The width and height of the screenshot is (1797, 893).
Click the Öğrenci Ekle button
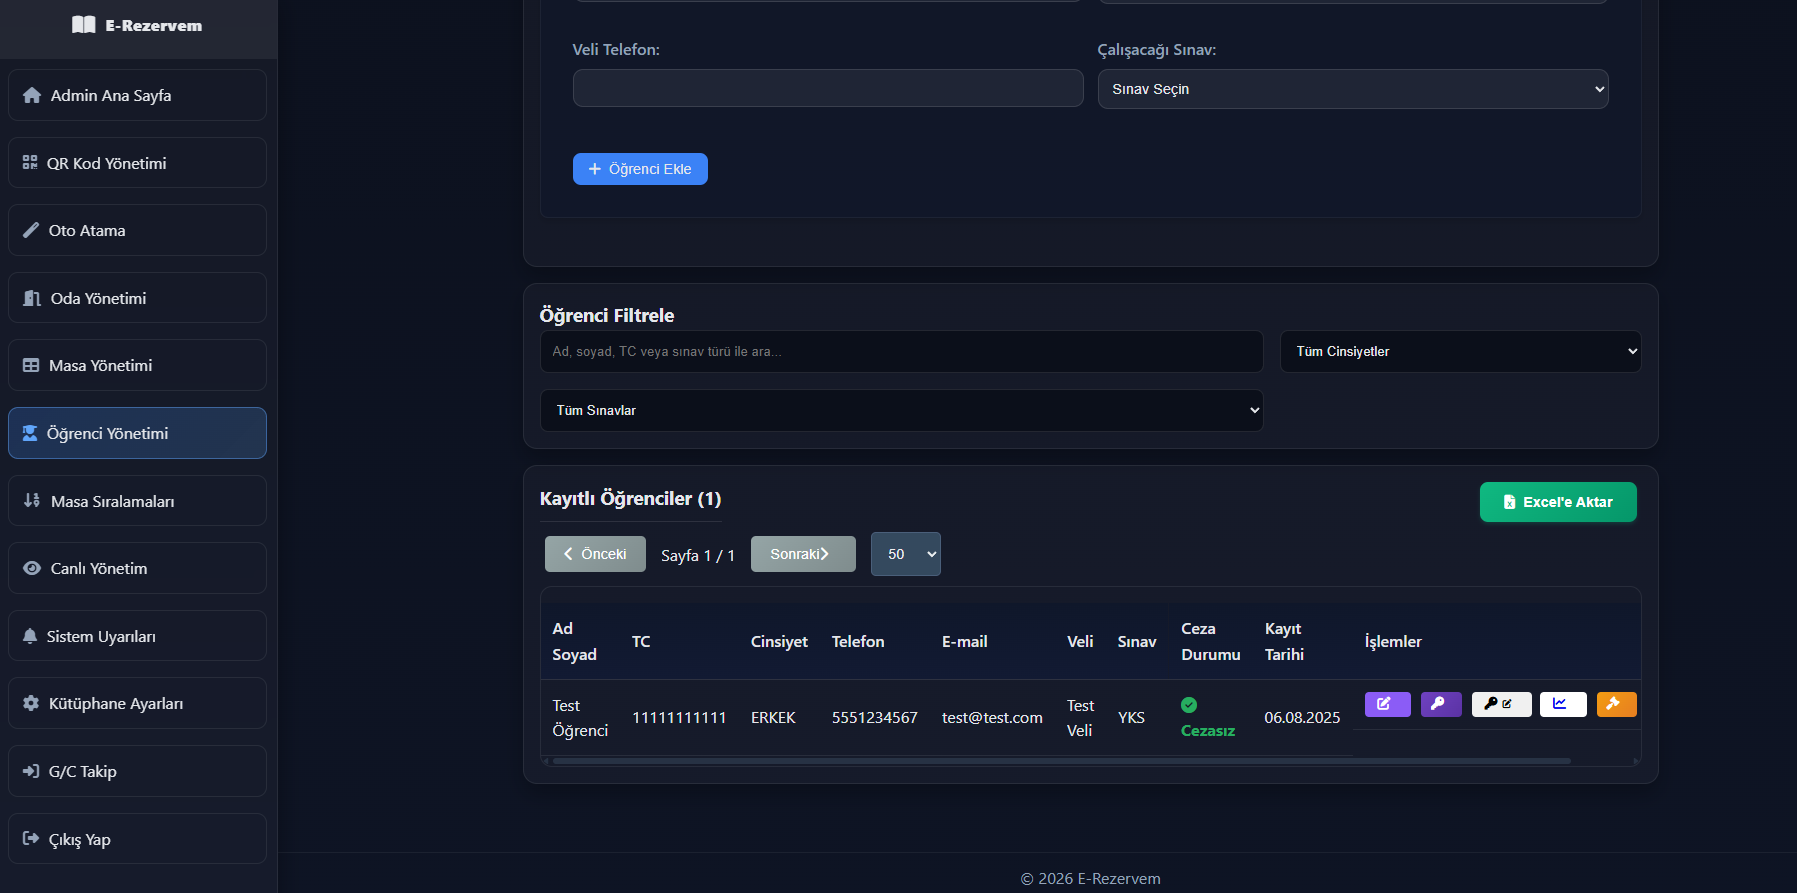coord(640,169)
